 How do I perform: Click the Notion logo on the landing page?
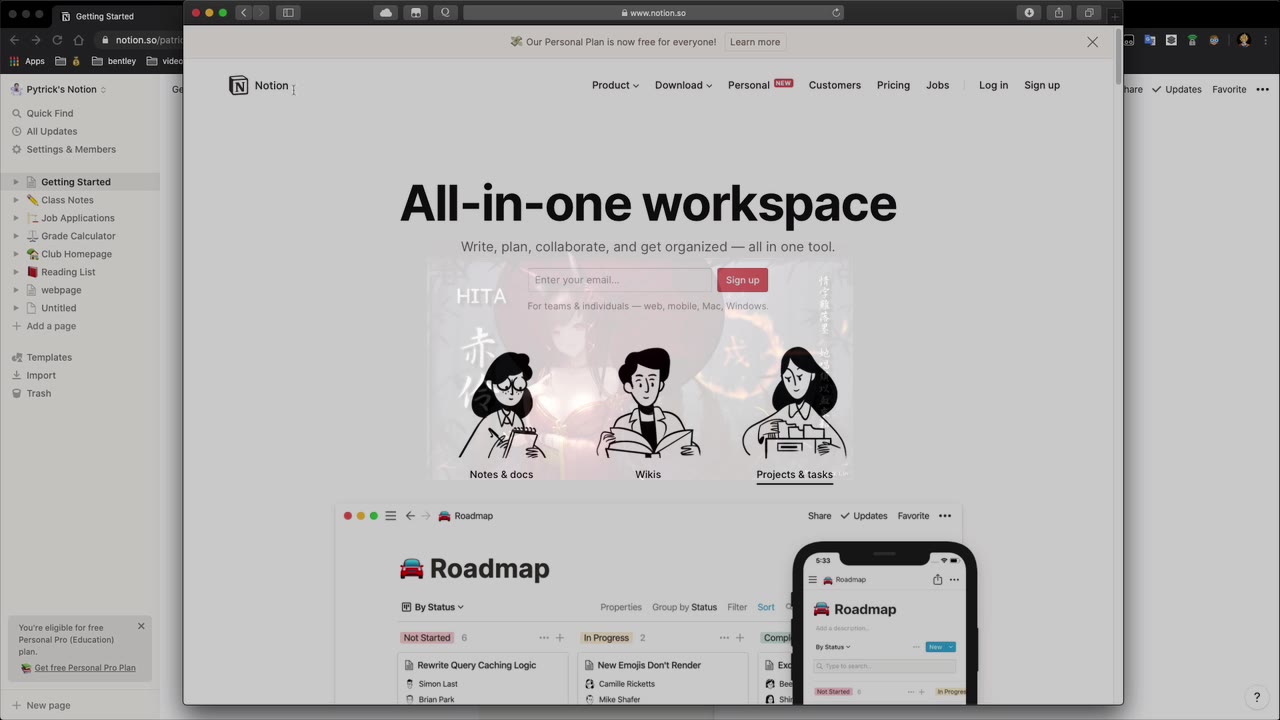(x=259, y=86)
